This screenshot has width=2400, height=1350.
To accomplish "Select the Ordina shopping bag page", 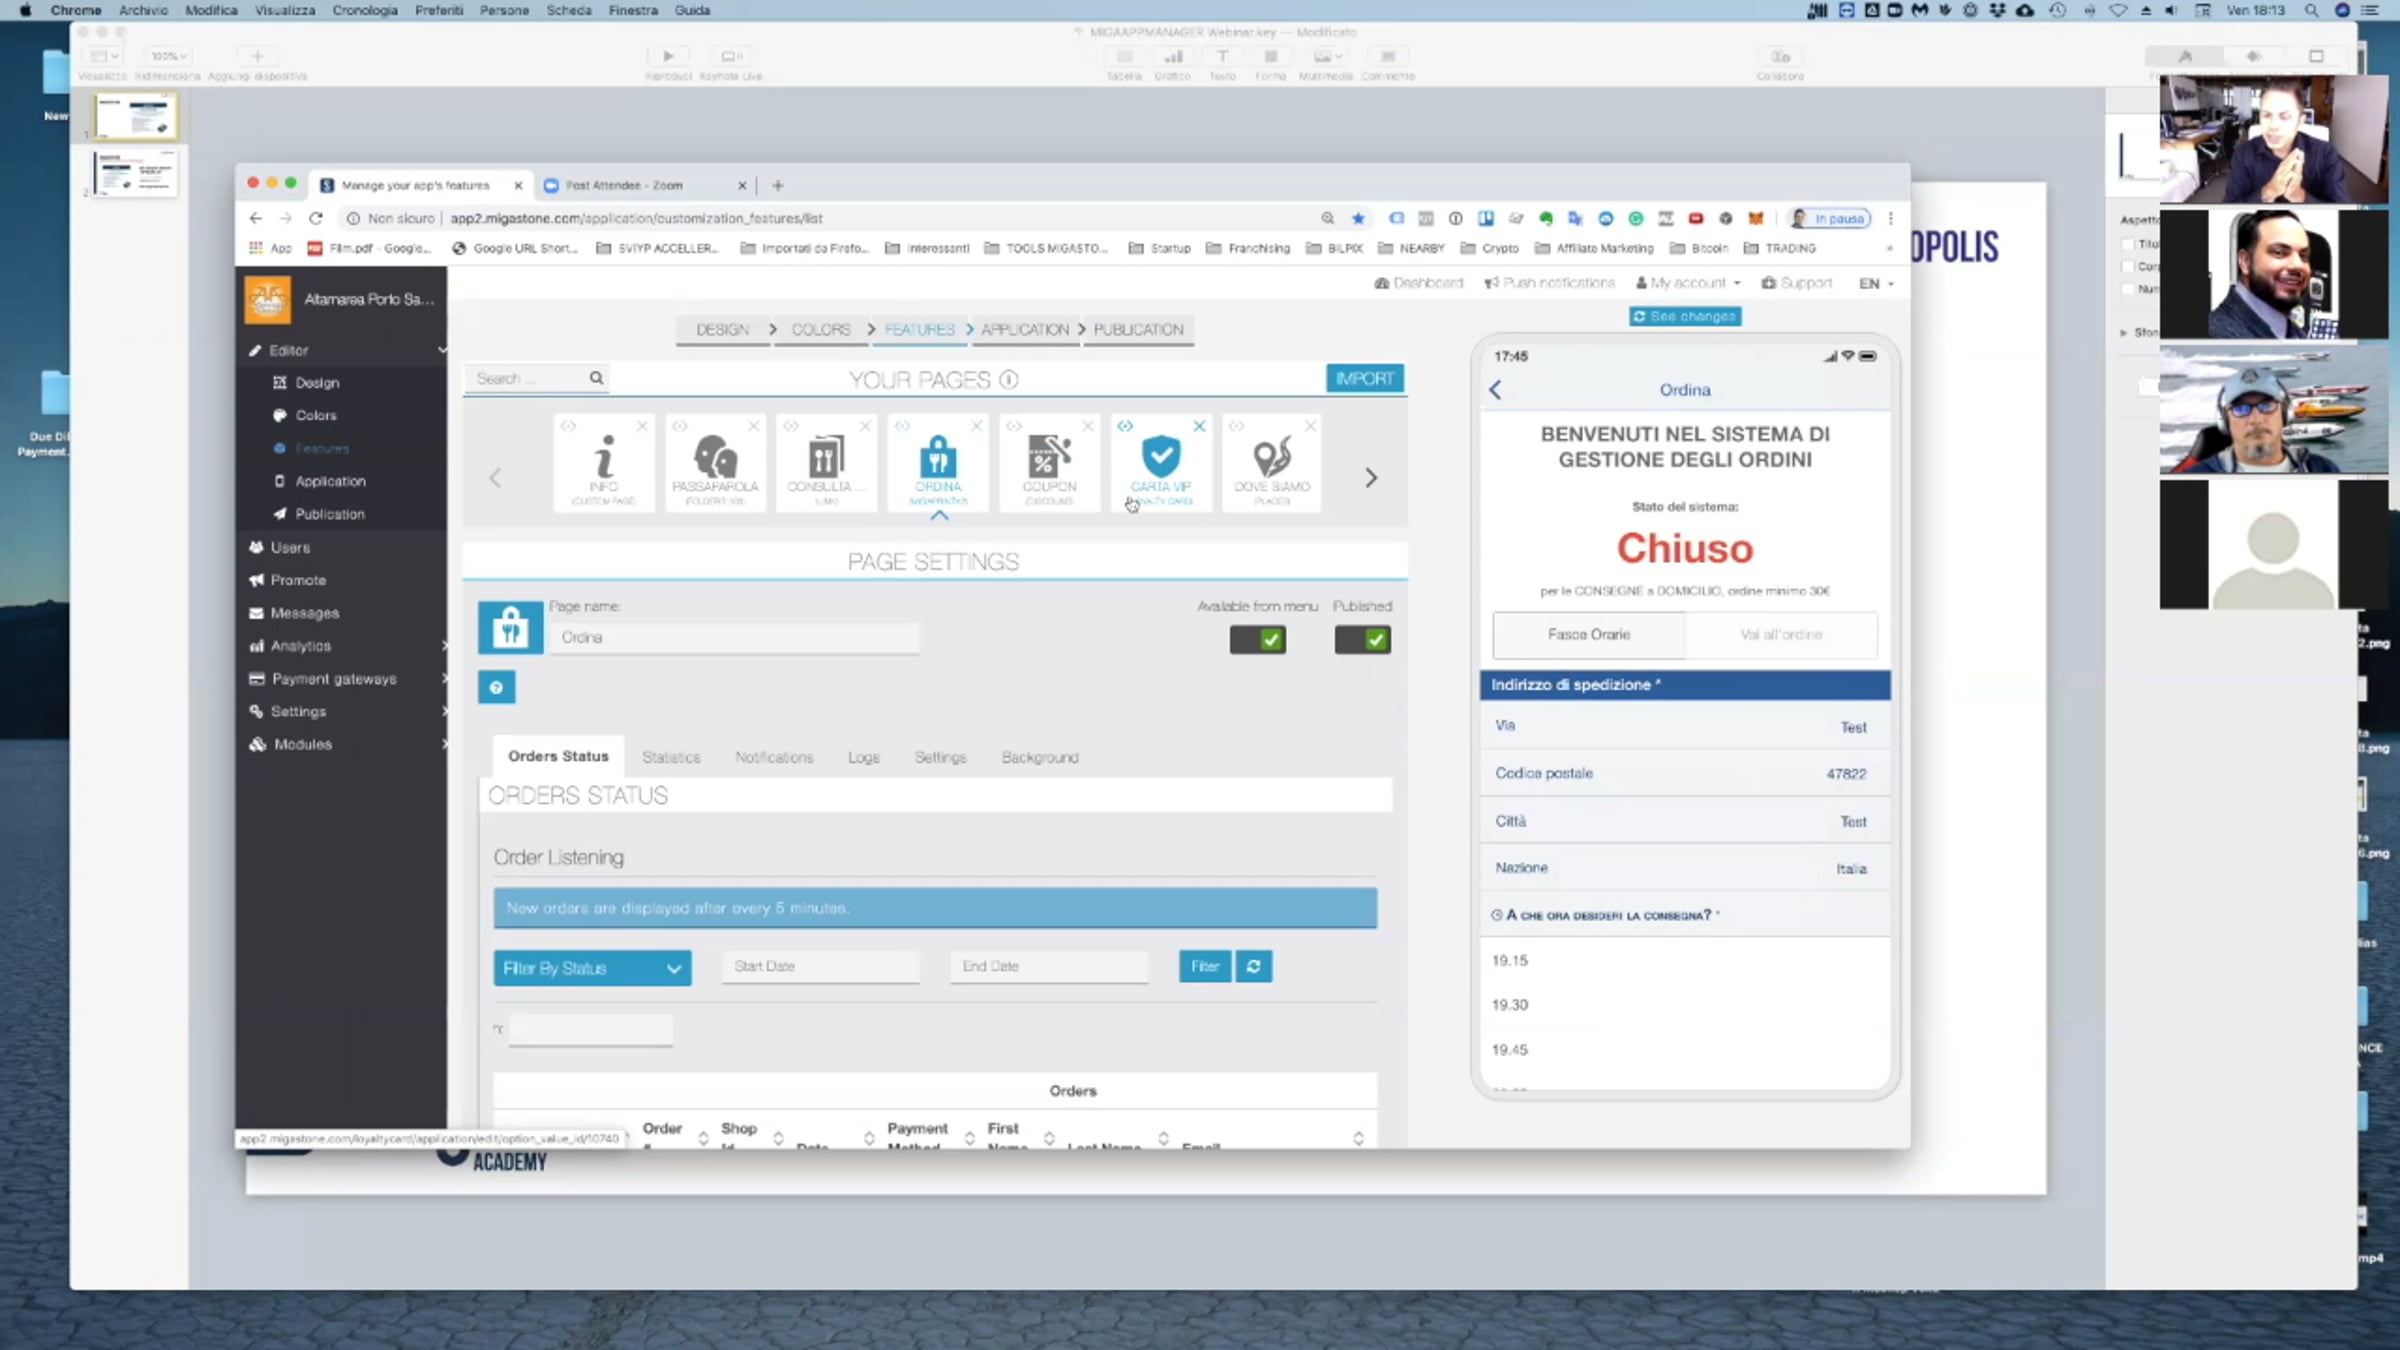I will coord(938,463).
